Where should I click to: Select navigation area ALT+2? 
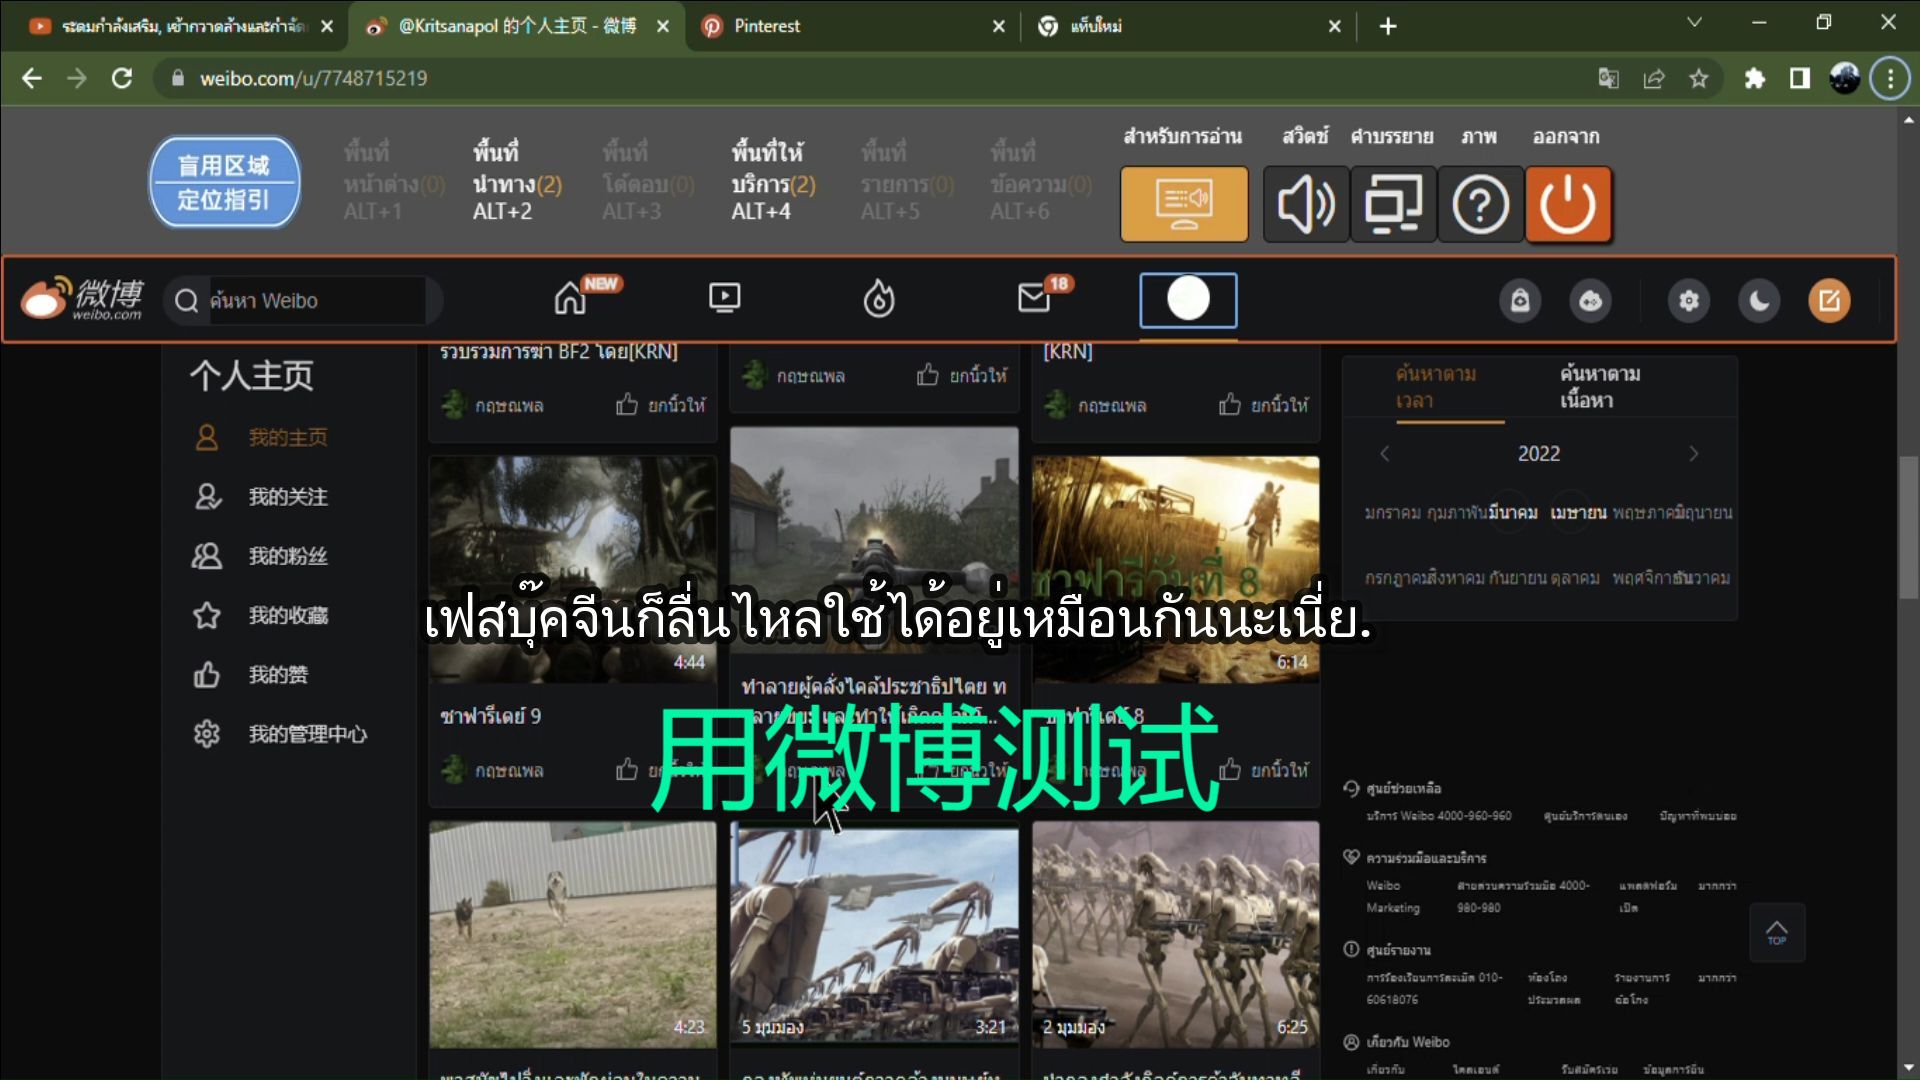pos(516,181)
